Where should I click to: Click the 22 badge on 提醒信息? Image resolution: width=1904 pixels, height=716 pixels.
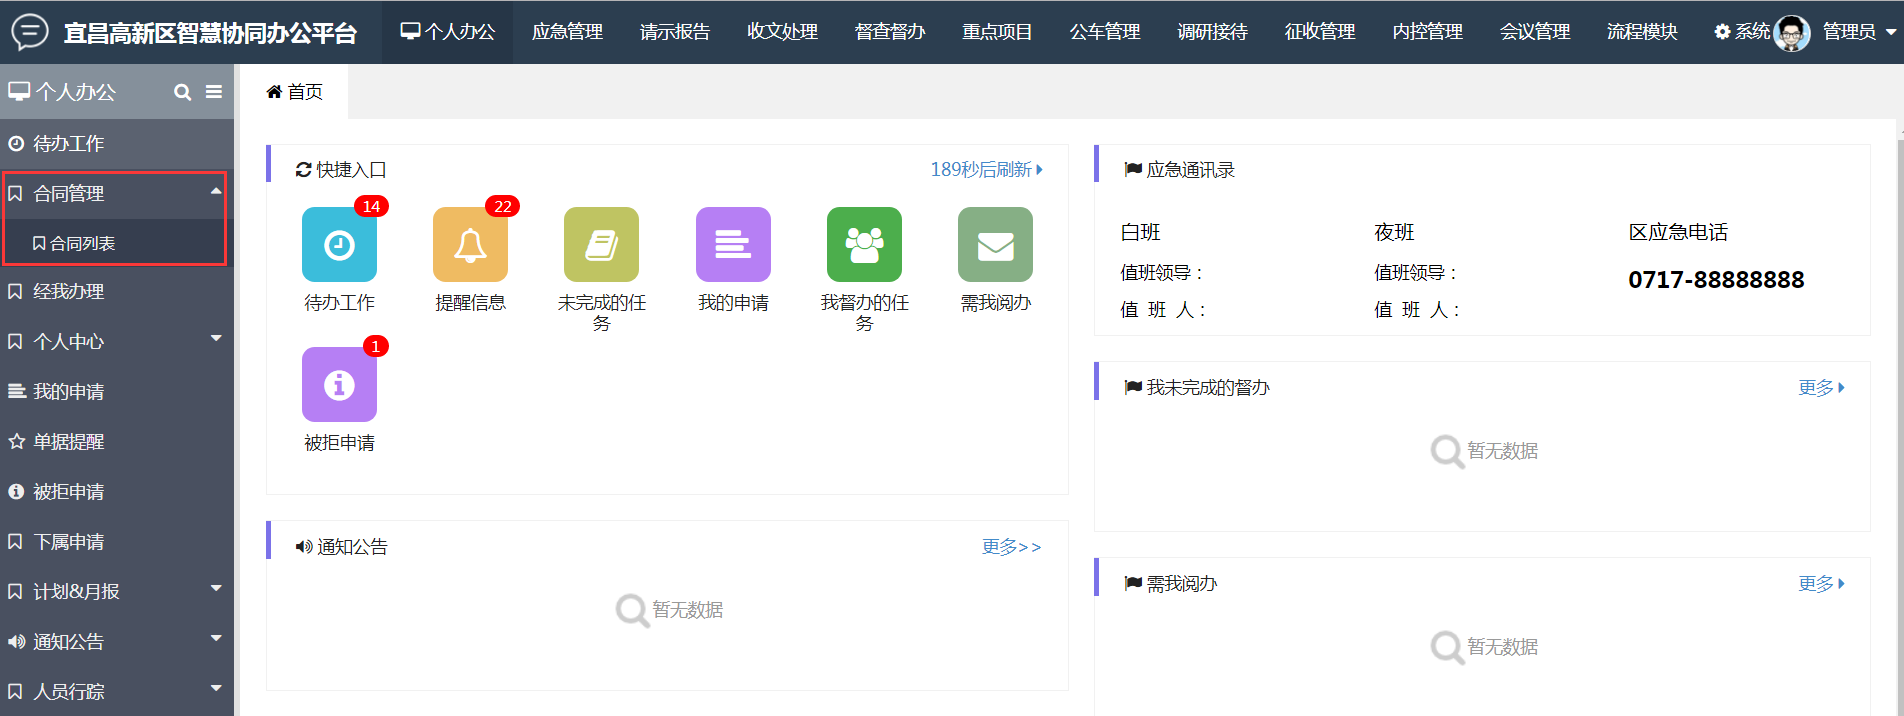click(x=502, y=206)
